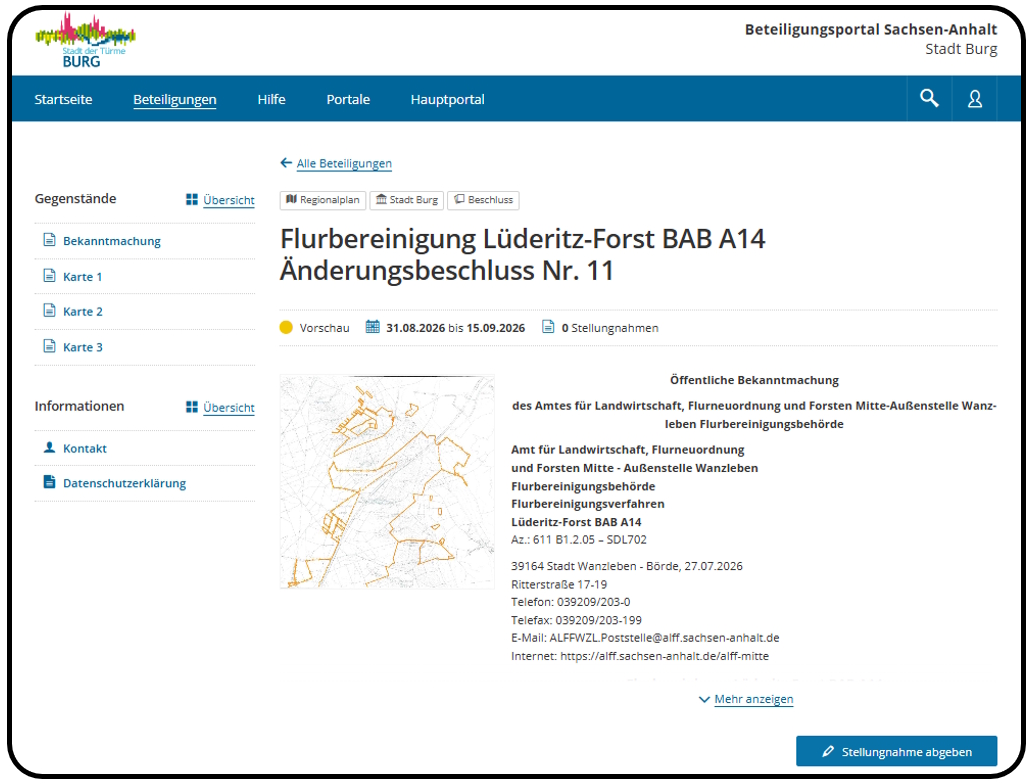1032x784 pixels.
Task: Click Stellungnahme abgeben button label
Action: pyautogui.click(x=906, y=752)
